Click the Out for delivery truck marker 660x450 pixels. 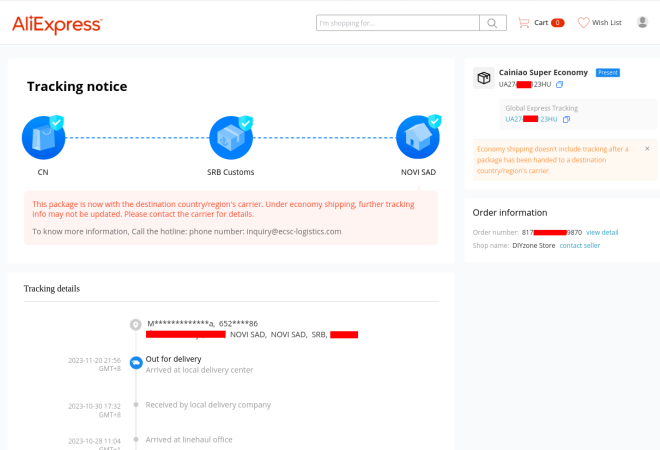(x=136, y=362)
